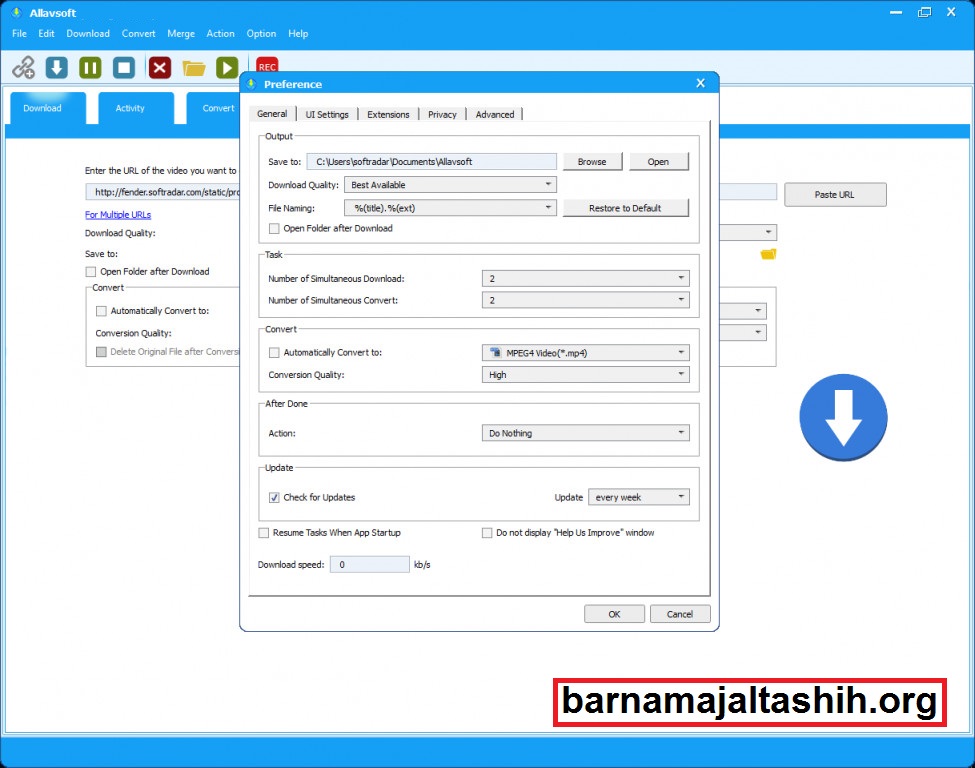The image size is (975, 768).
Task: Enable Resume Tasks When App Startup
Action: 264,533
